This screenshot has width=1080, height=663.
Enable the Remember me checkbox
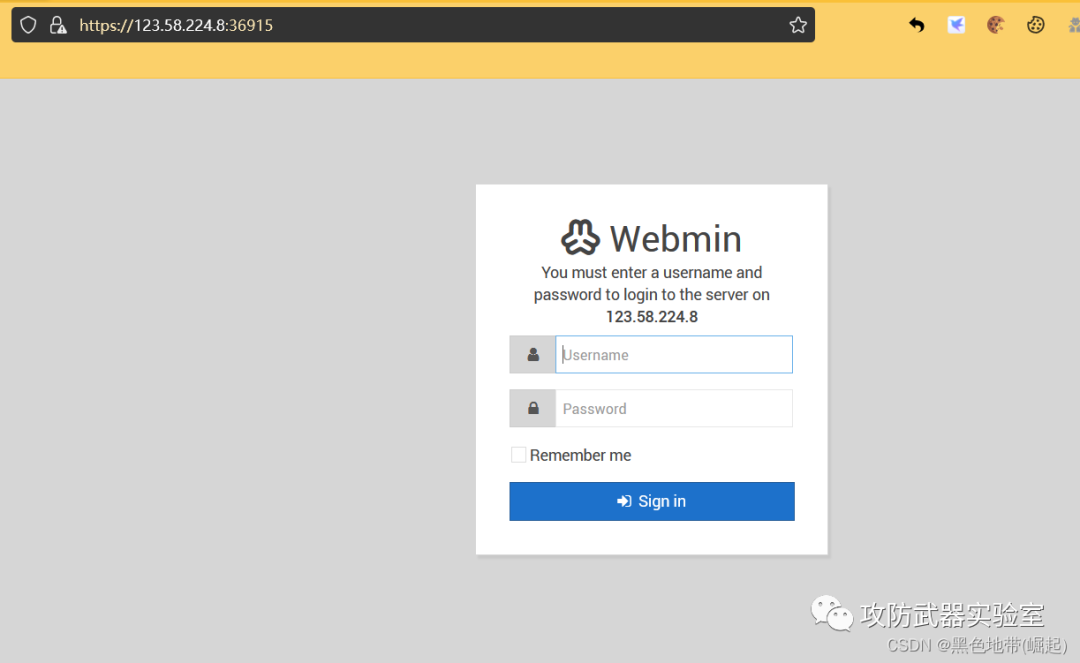519,455
